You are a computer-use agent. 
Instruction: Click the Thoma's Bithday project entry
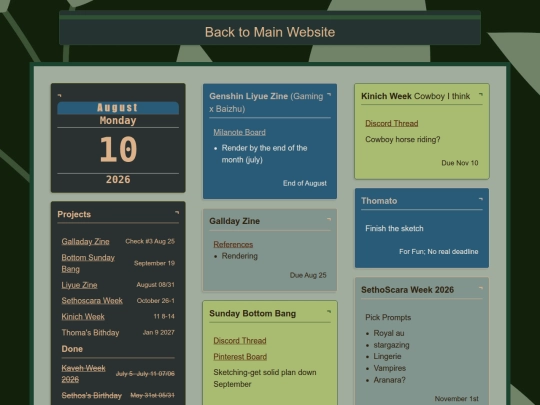90,333
